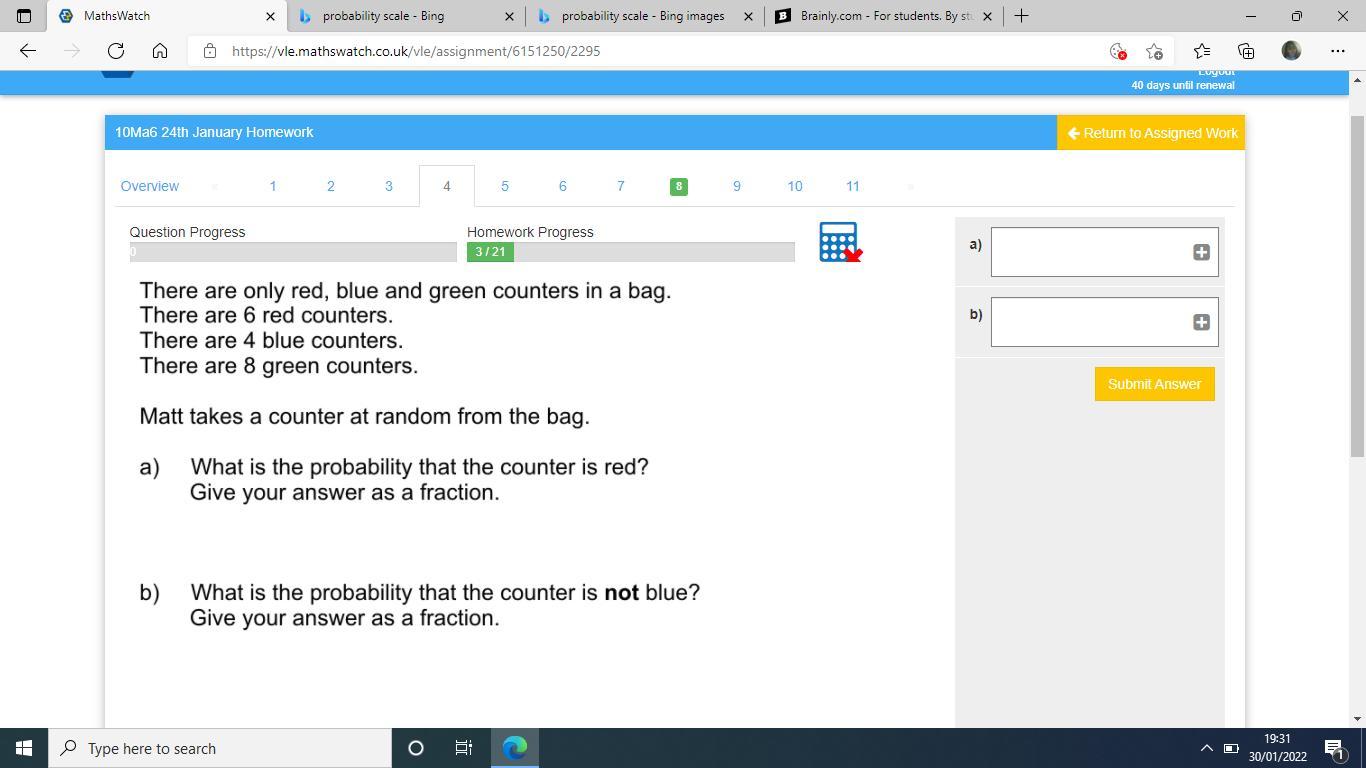View site information padlock

click(210, 51)
